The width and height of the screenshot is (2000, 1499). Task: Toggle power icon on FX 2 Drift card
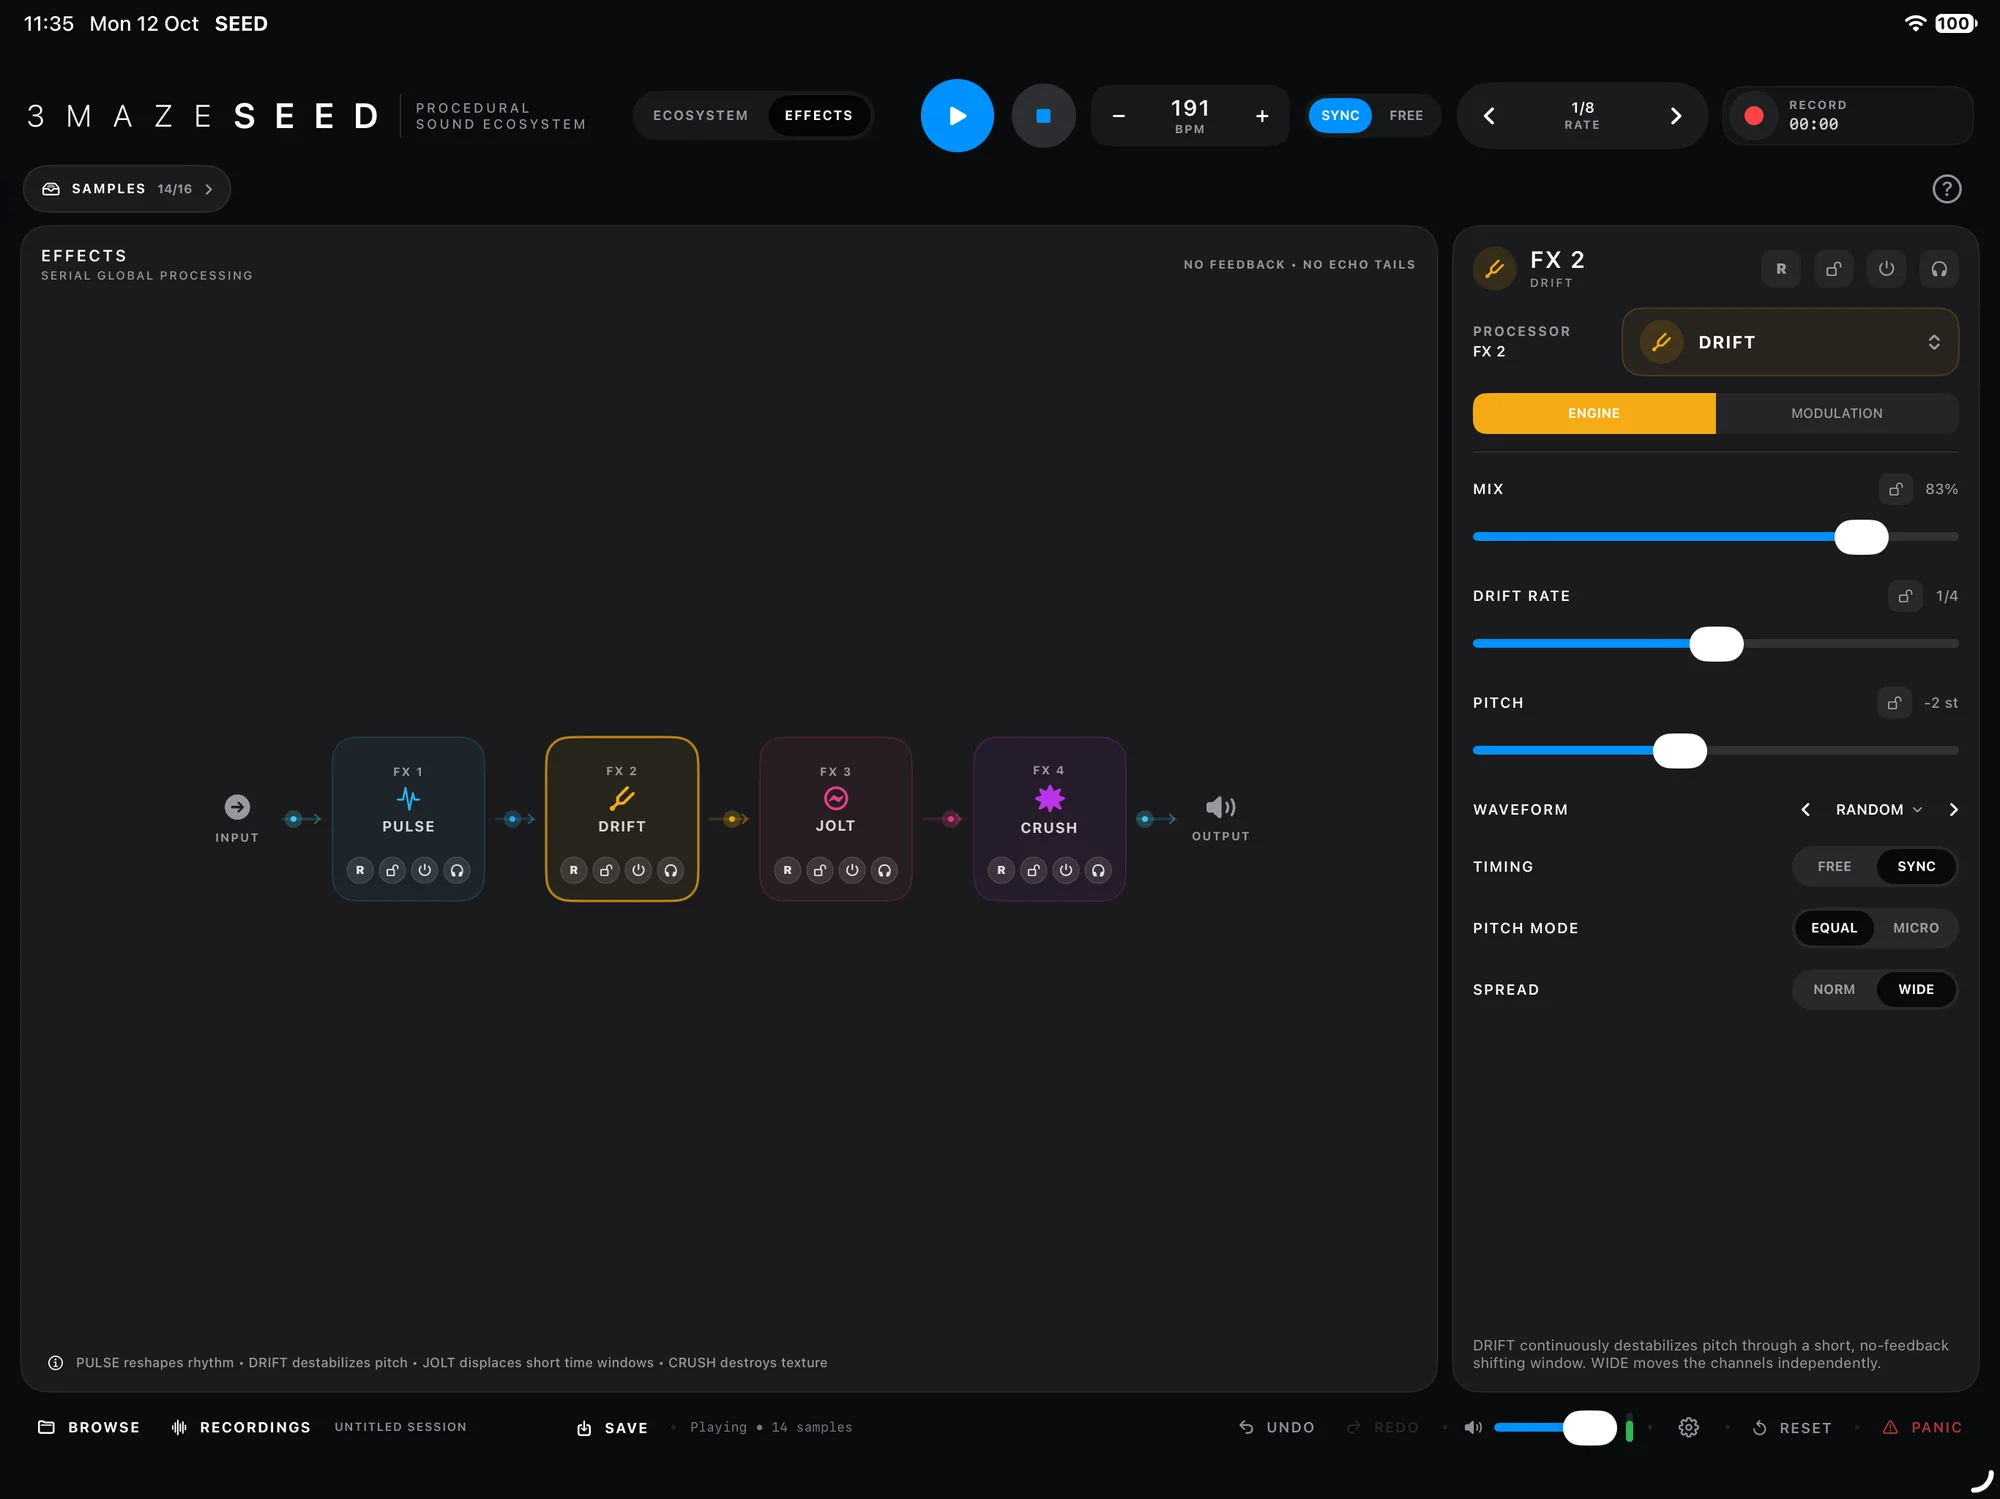click(x=638, y=870)
